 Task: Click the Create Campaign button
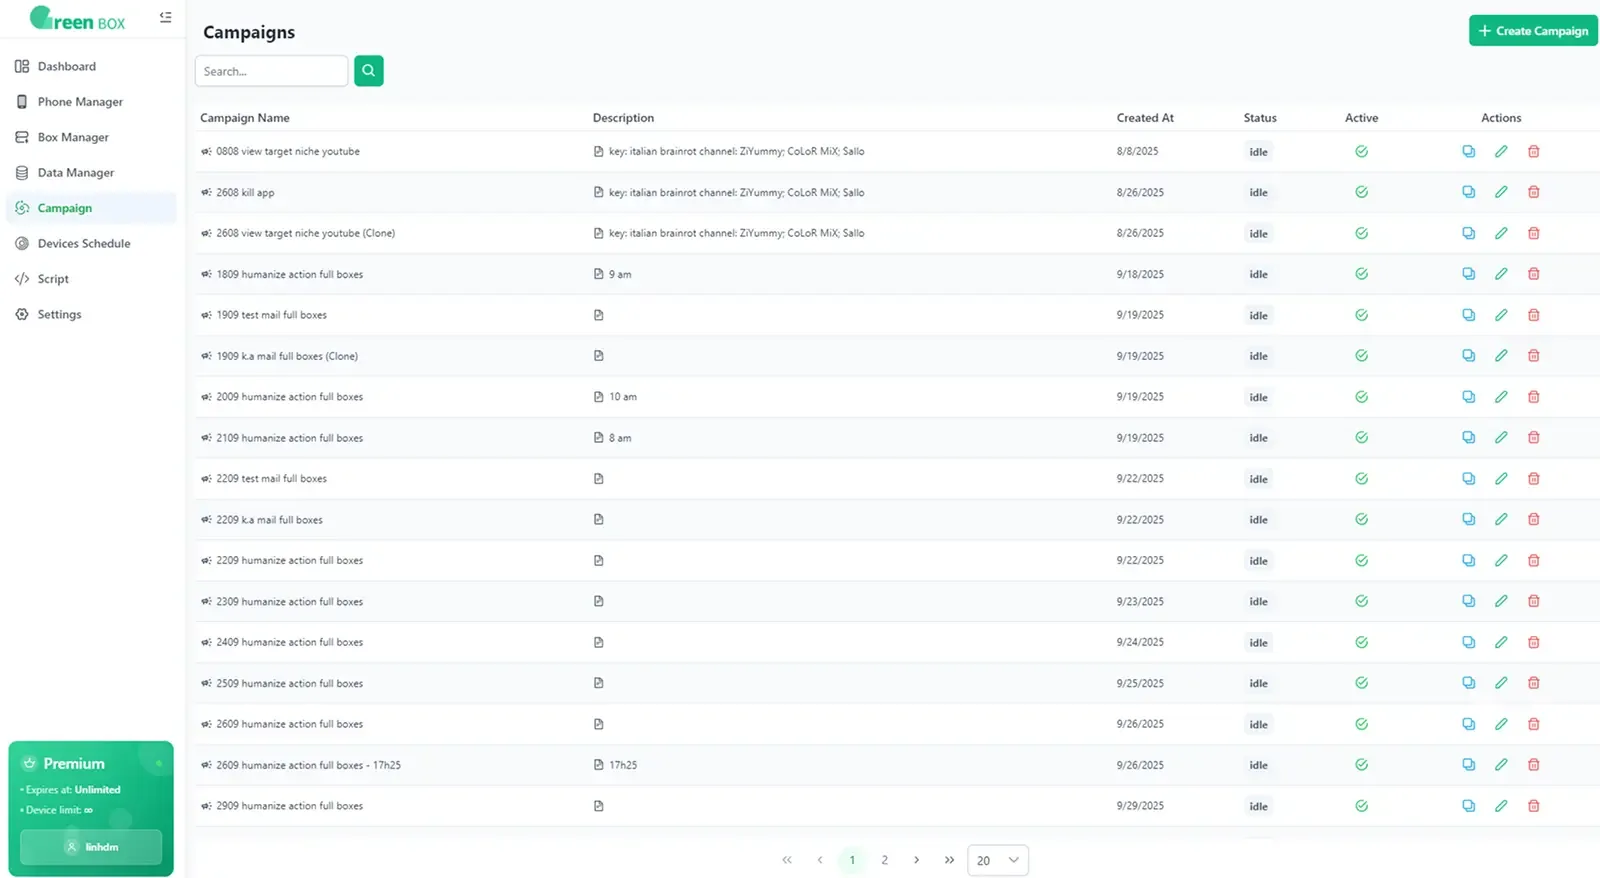coord(1533,31)
